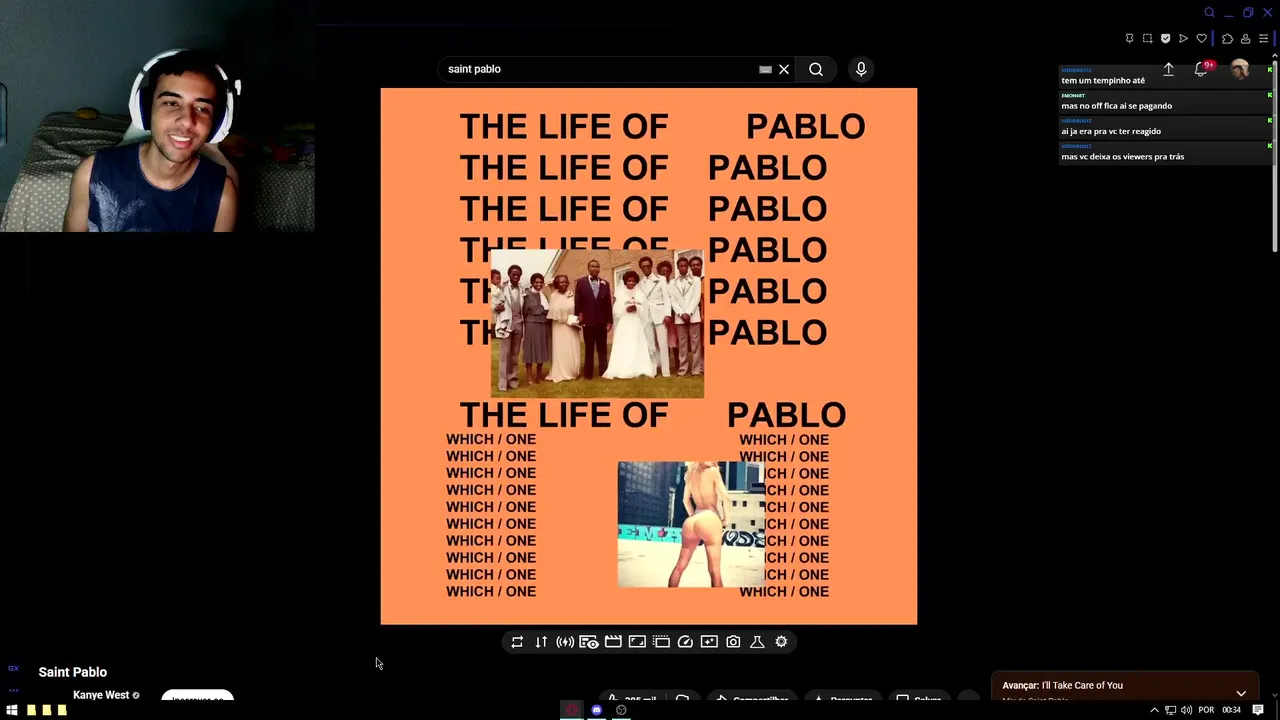Click the up-down arrows sort icon

coord(541,642)
